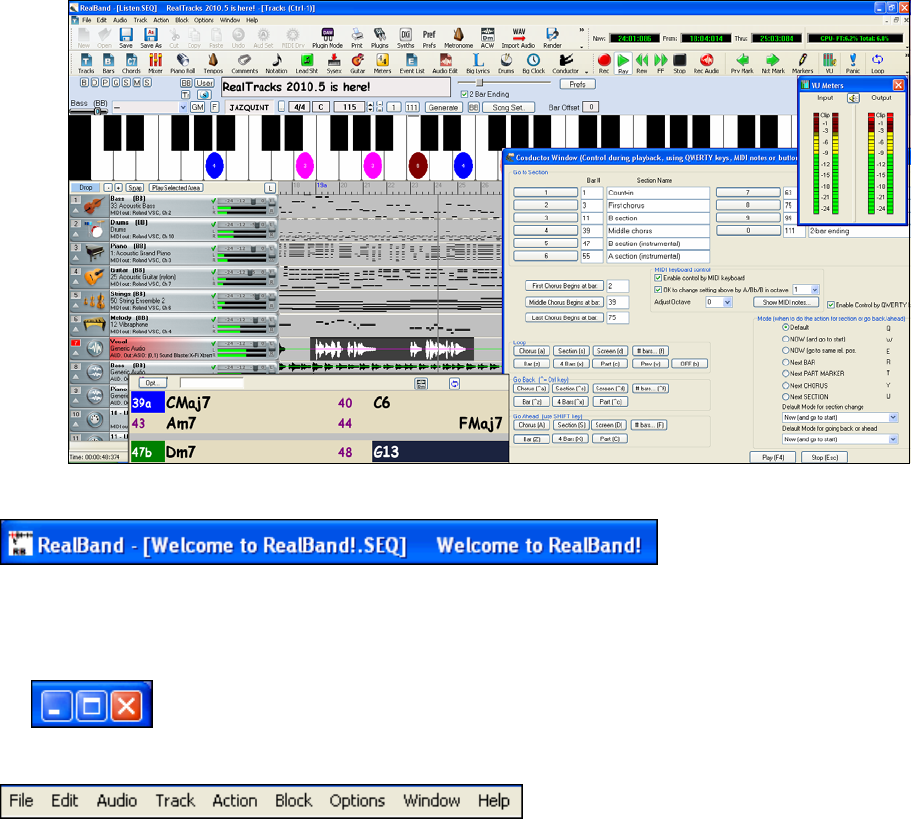This screenshot has width=911, height=819.
Task: Click the tempo 115 spinner arrows
Action: click(x=370, y=107)
